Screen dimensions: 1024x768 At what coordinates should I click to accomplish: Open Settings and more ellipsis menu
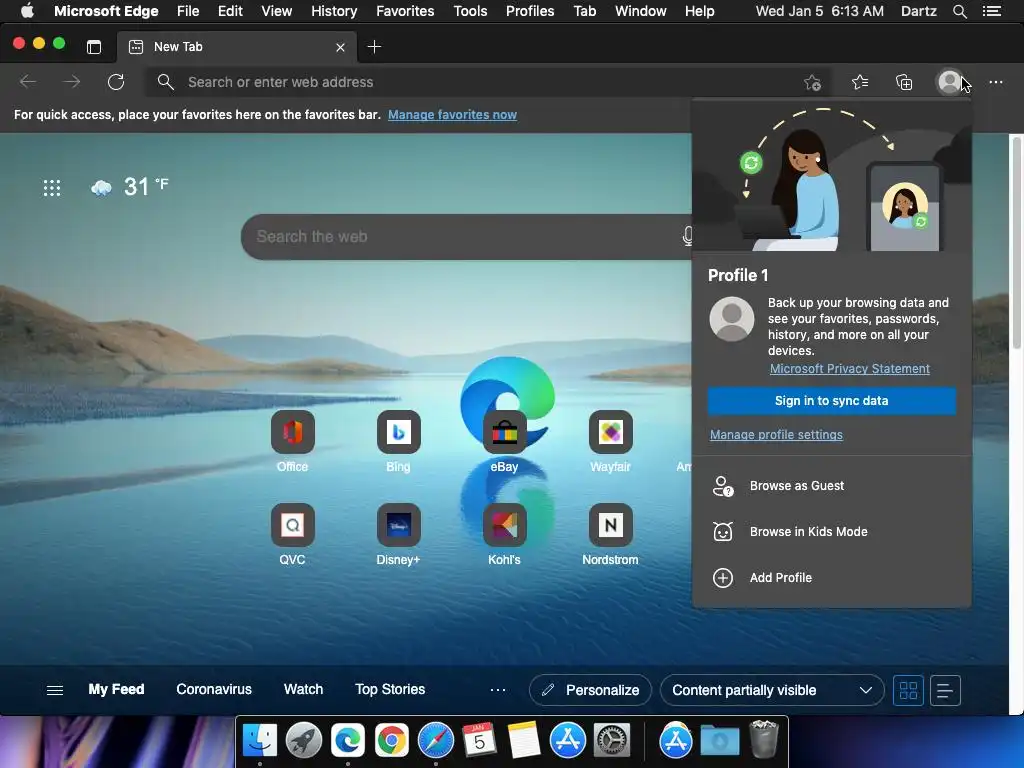[995, 82]
